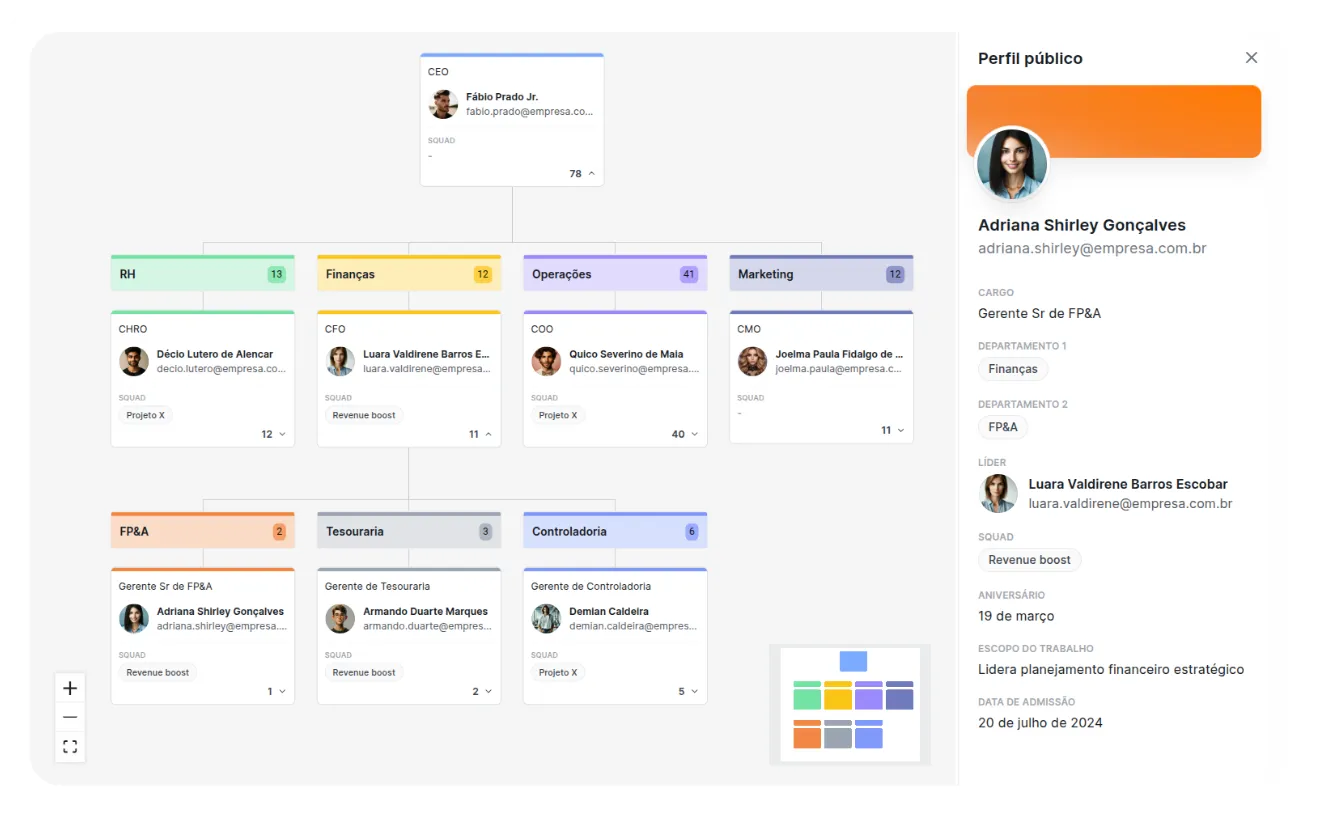Click Adriana Shirley's avatar in FP&A card
The image size is (1319, 816).
134,618
